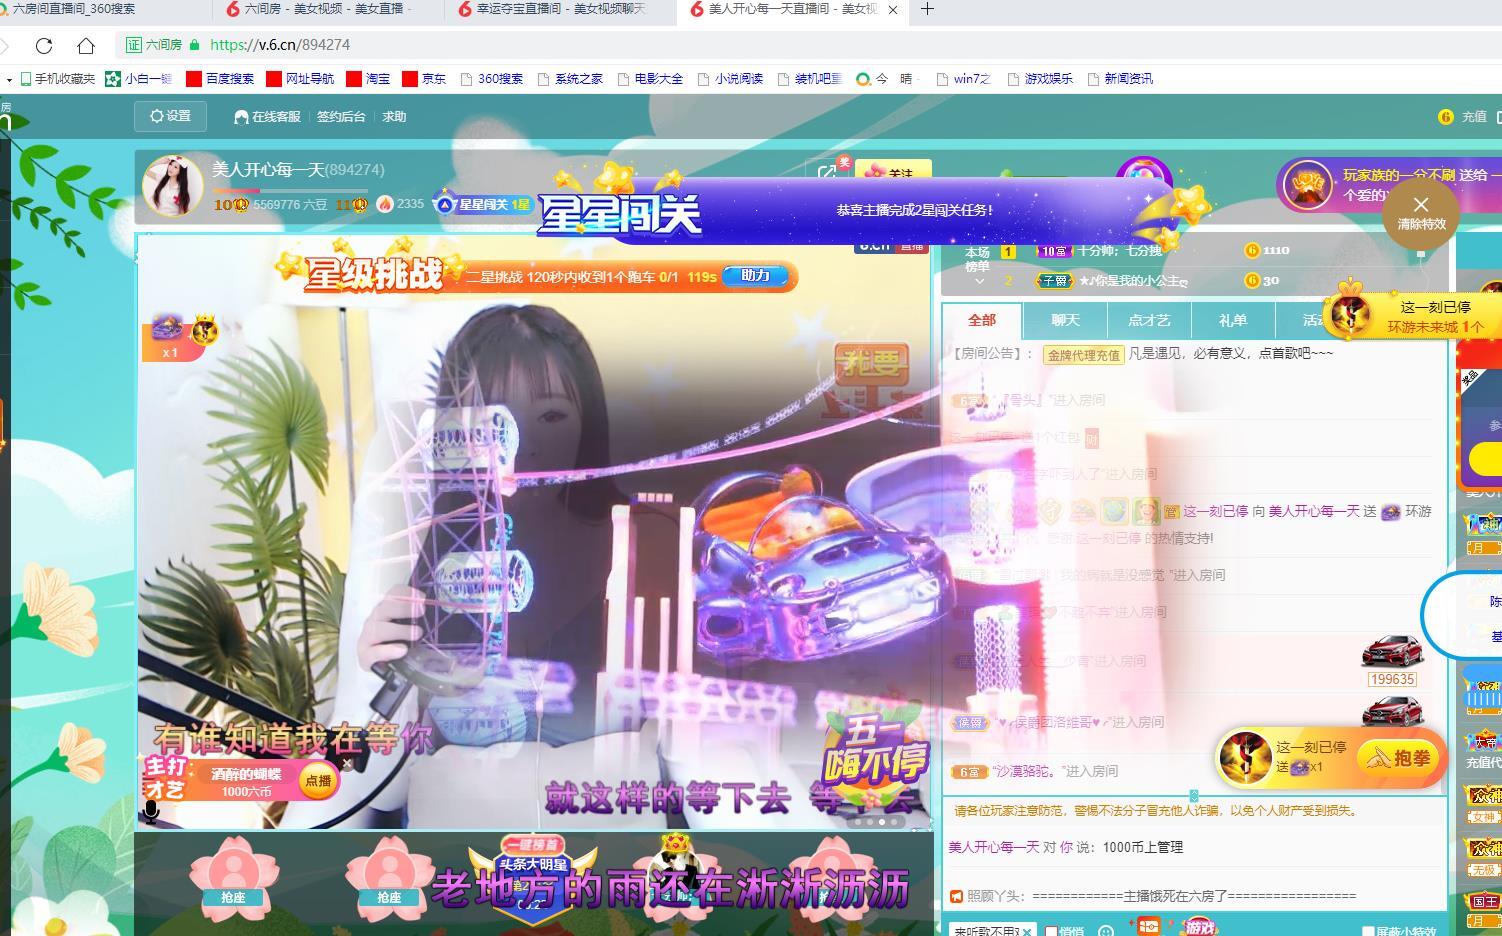Click the megaphone broadcast icon by 照顾丫头
The width and height of the screenshot is (1502, 936).
(956, 896)
